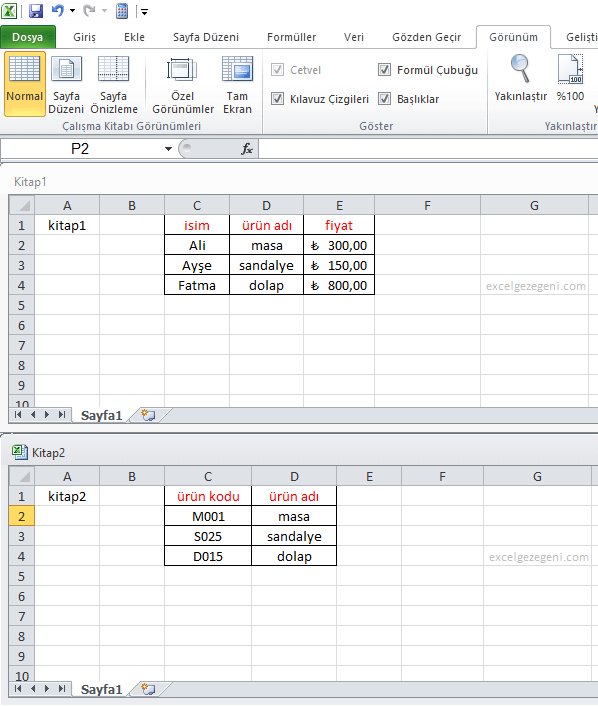
Task: Click cell 'D015' in Kitap2
Action: point(208,556)
